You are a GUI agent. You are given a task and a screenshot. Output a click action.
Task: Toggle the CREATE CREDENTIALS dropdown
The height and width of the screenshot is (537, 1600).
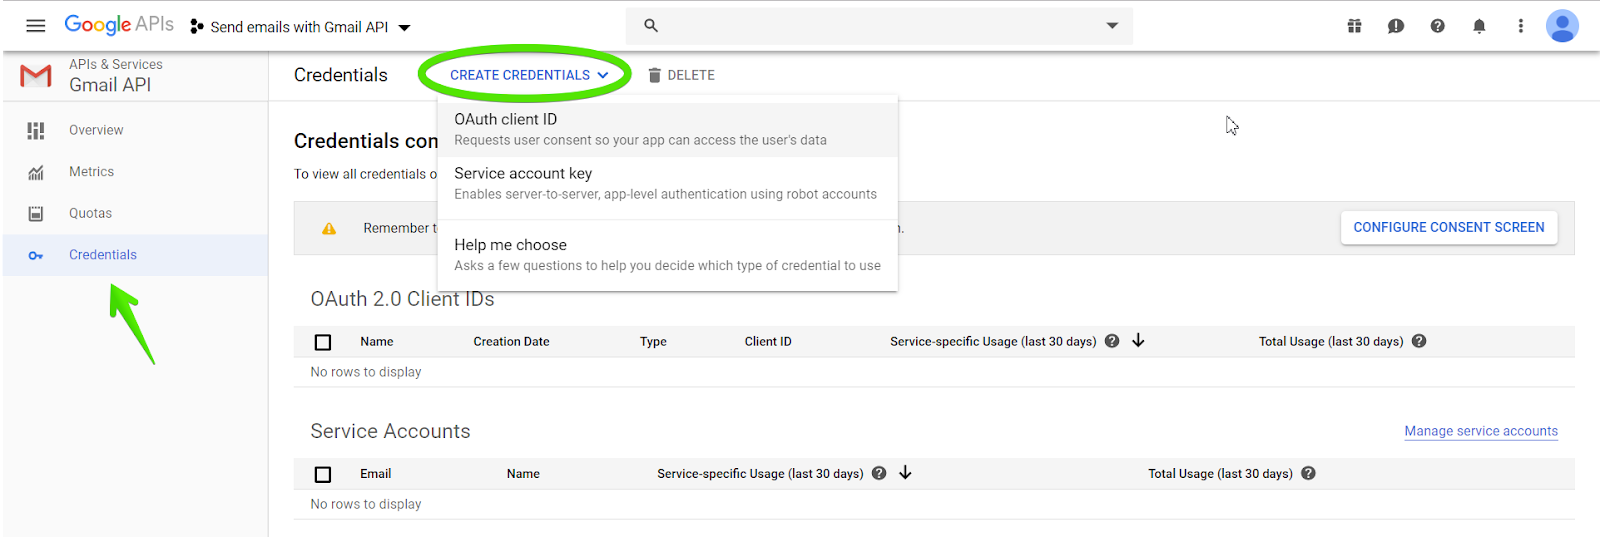pos(528,75)
